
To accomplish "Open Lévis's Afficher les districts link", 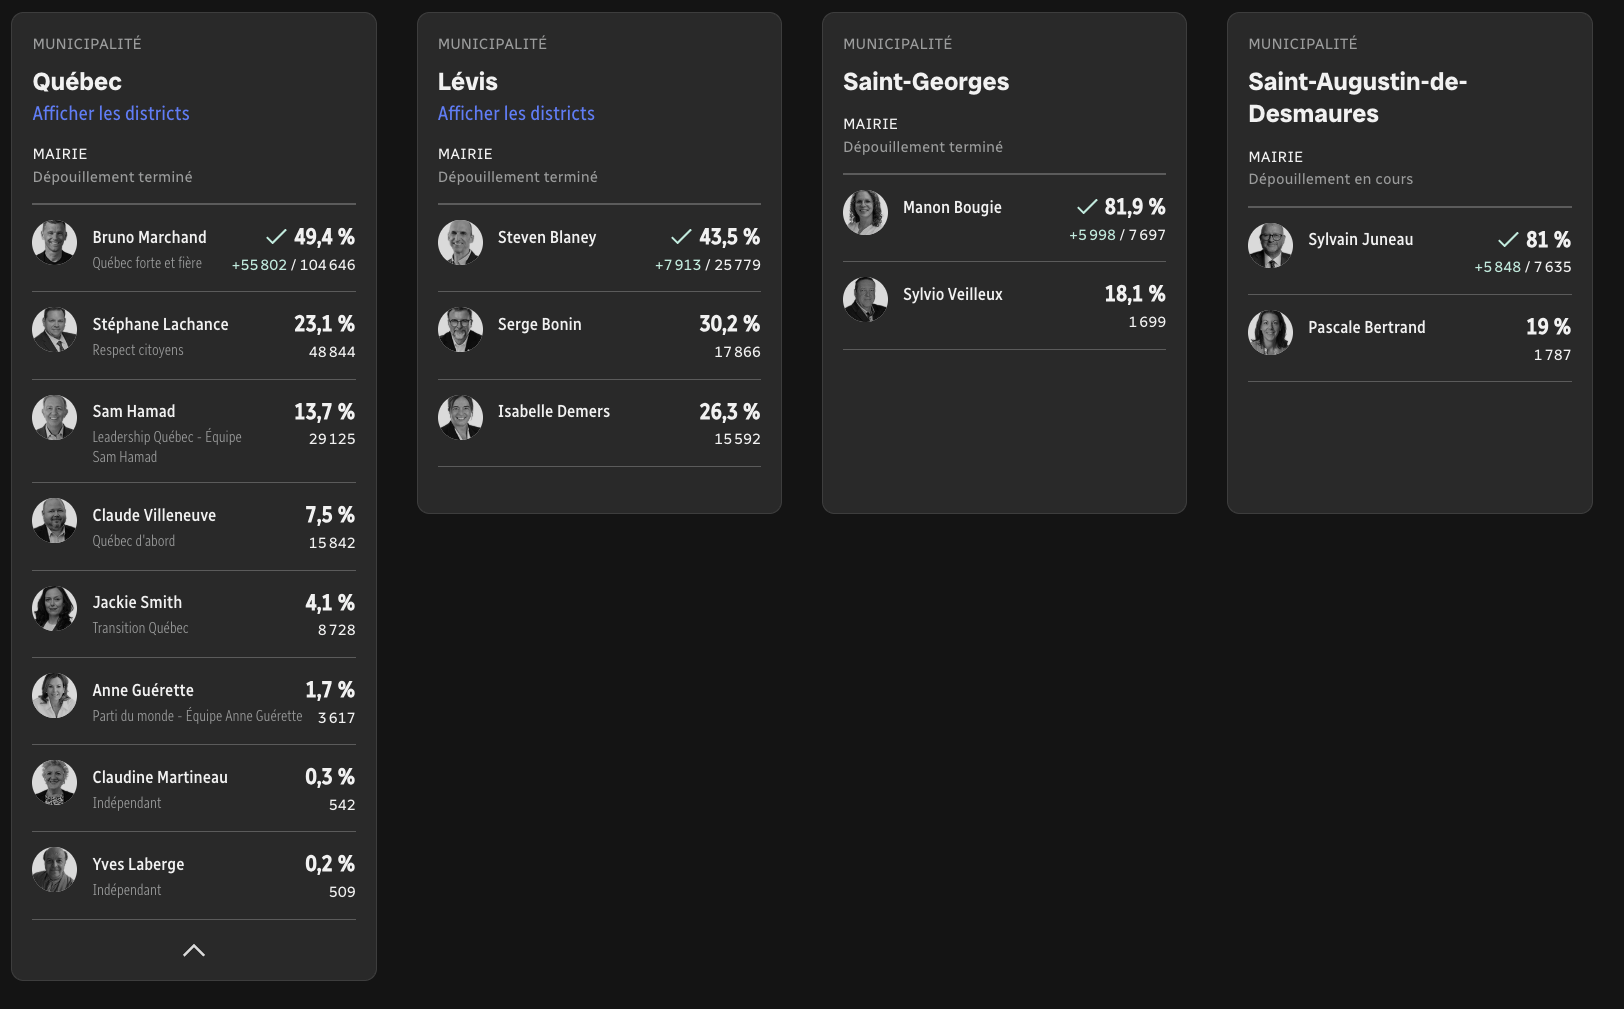I will click(x=516, y=114).
